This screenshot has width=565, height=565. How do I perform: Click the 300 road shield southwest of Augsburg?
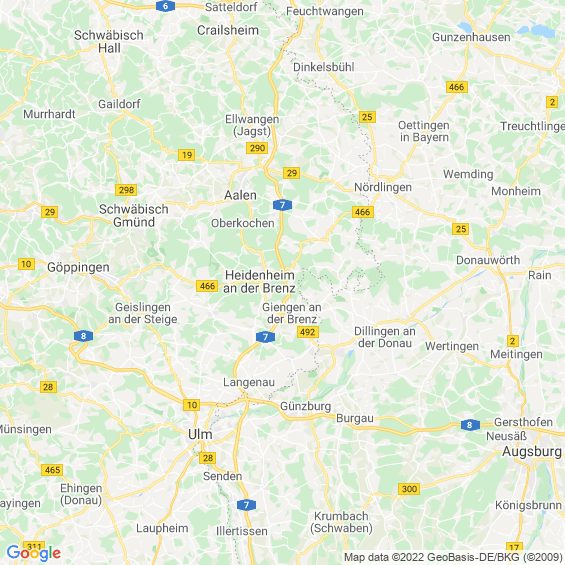pyautogui.click(x=409, y=489)
